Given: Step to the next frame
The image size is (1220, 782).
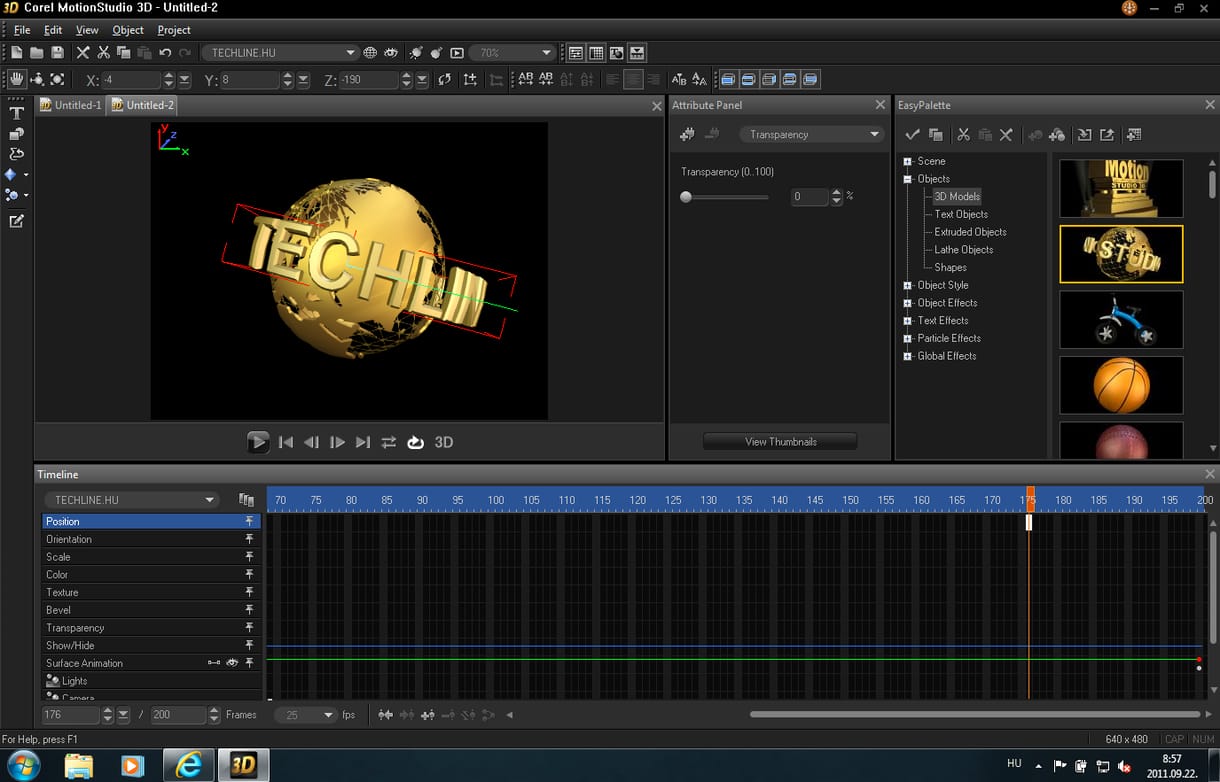Looking at the screenshot, I should tap(337, 442).
